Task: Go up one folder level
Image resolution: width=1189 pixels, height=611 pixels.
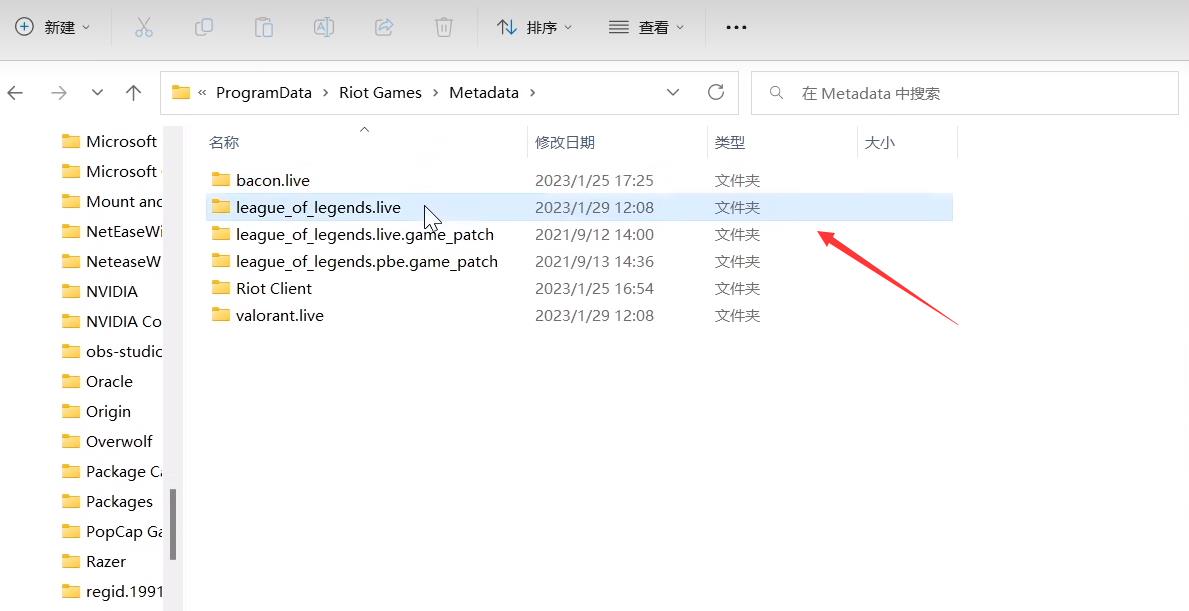Action: pos(133,92)
